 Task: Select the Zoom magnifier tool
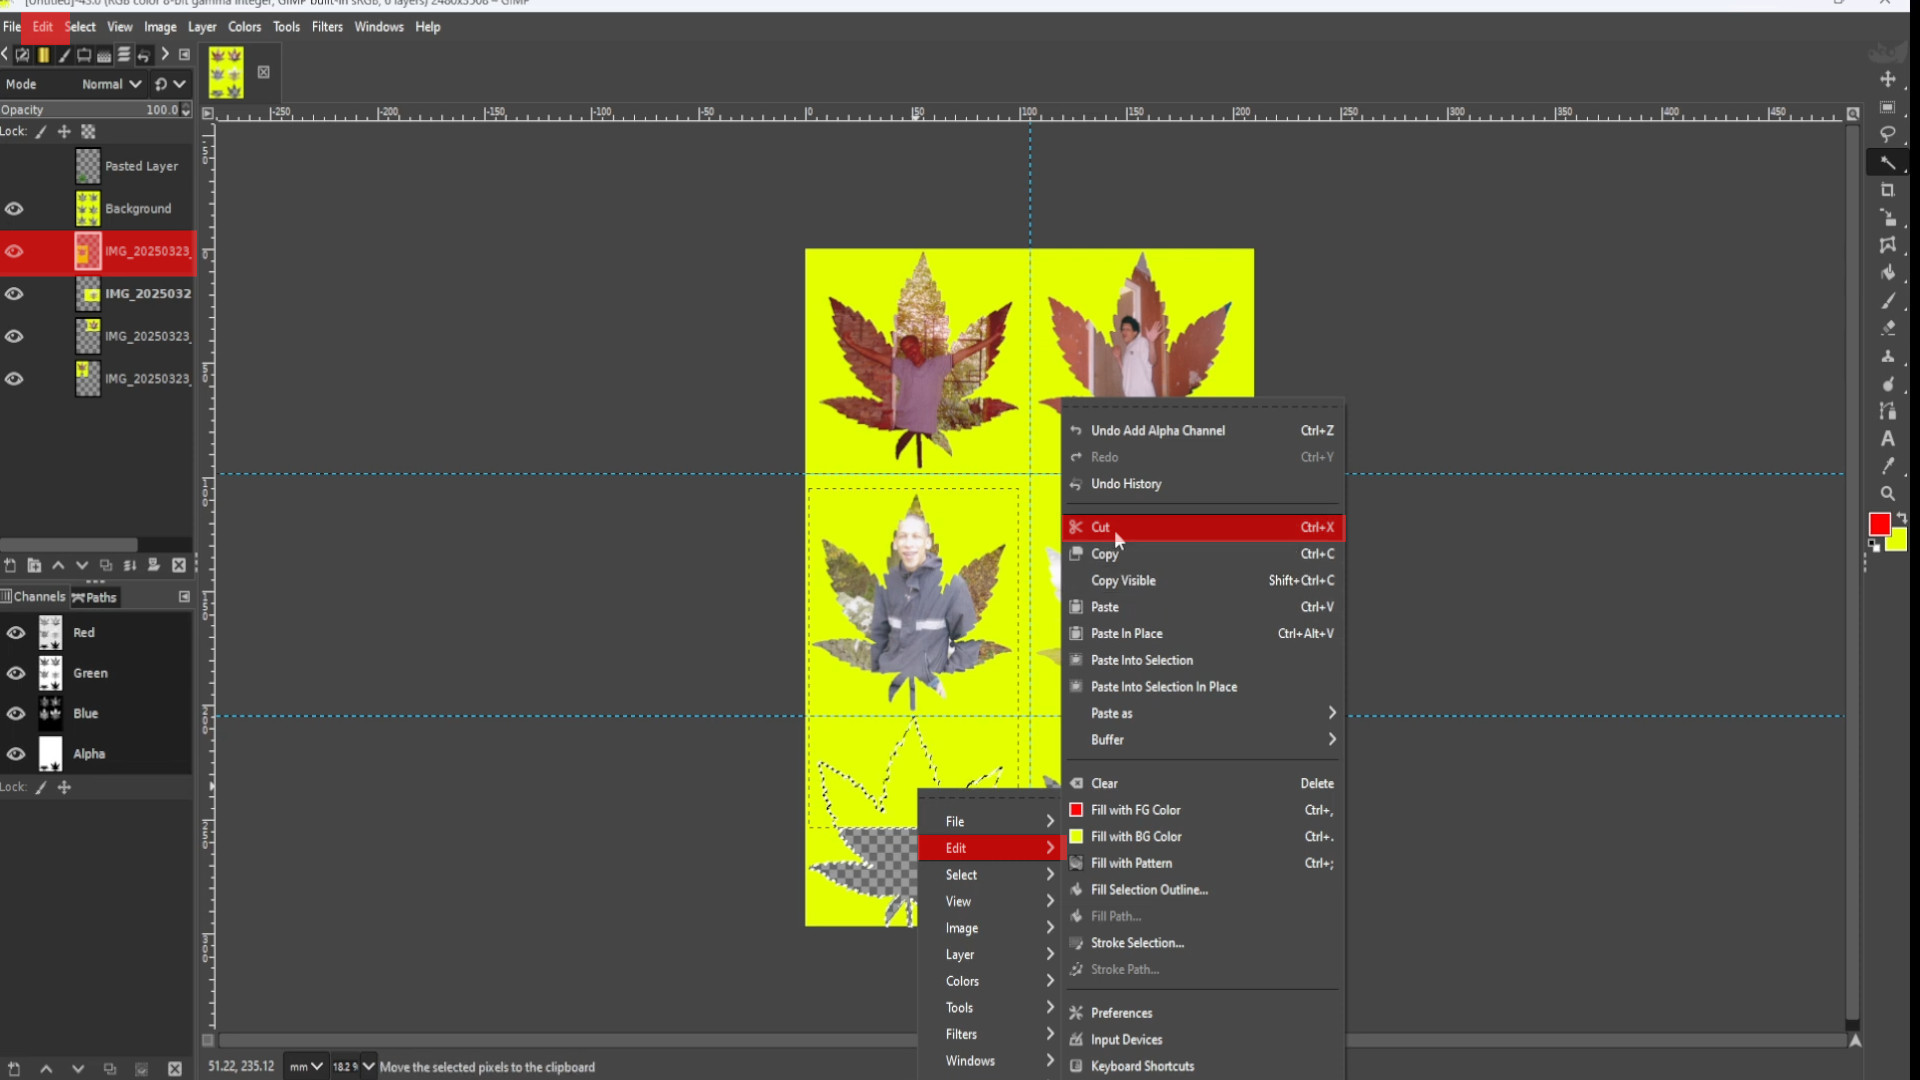pyautogui.click(x=1887, y=494)
